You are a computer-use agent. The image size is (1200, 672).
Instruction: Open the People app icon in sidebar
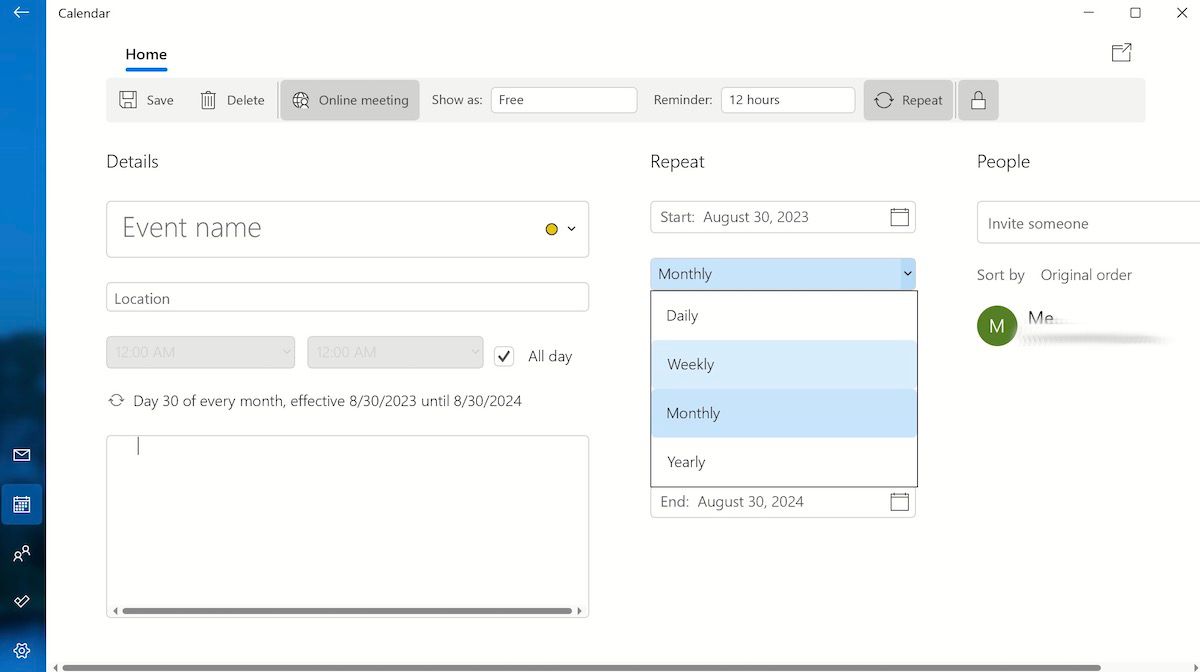[21, 553]
